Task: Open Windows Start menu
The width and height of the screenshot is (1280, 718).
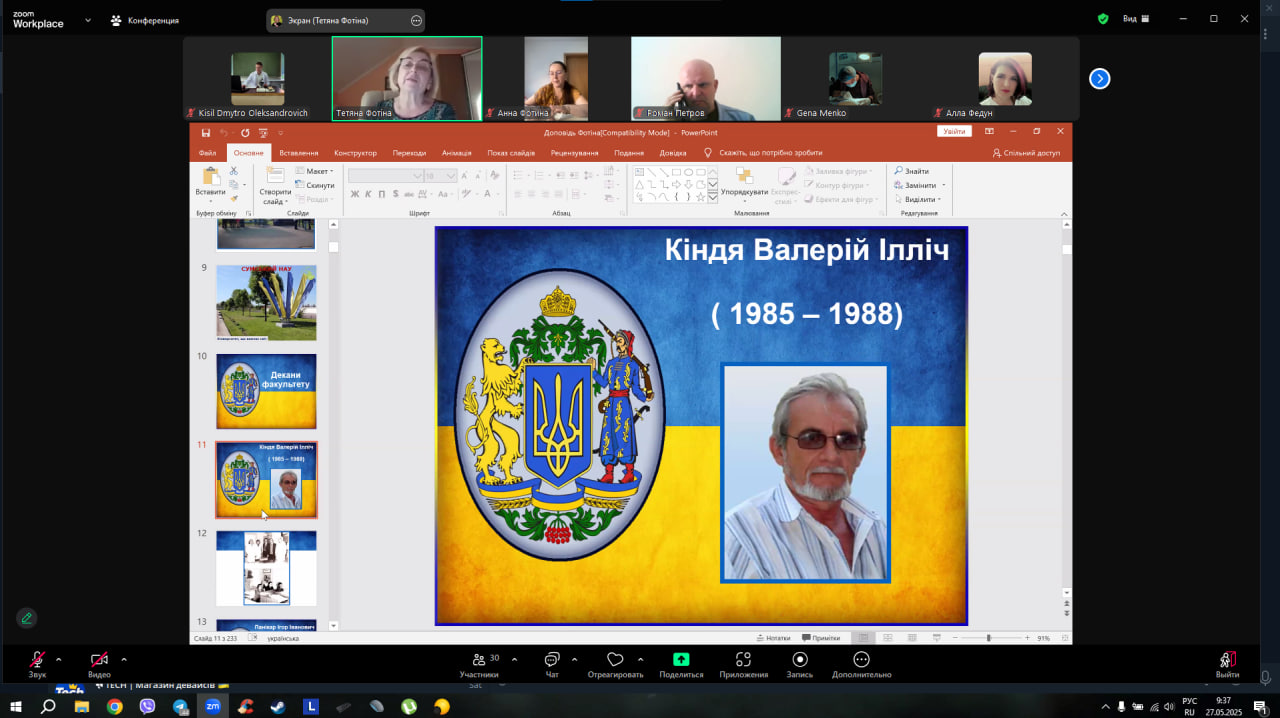Action: tap(16, 706)
